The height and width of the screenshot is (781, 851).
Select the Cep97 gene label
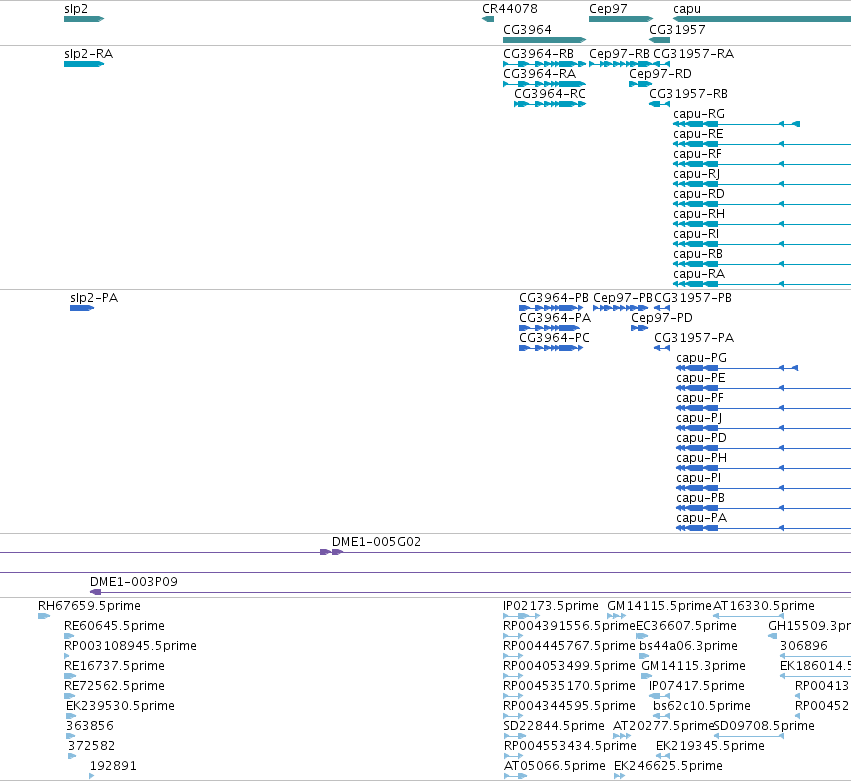point(608,9)
